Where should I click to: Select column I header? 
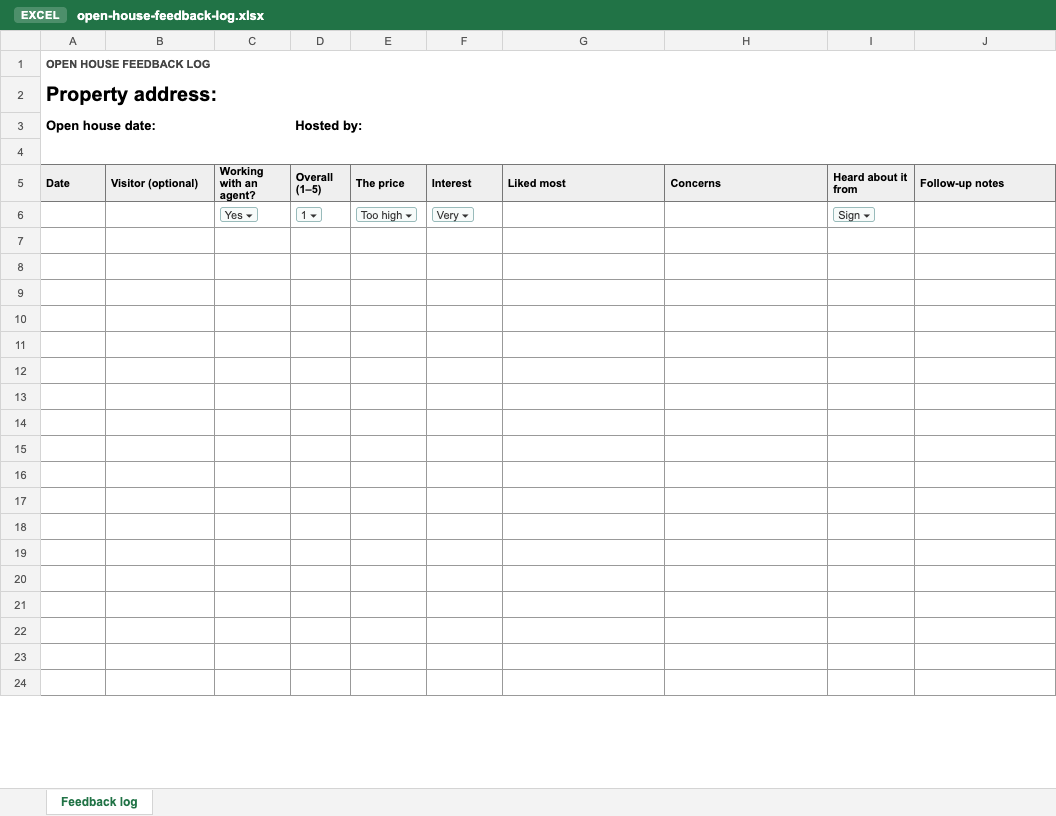(871, 41)
